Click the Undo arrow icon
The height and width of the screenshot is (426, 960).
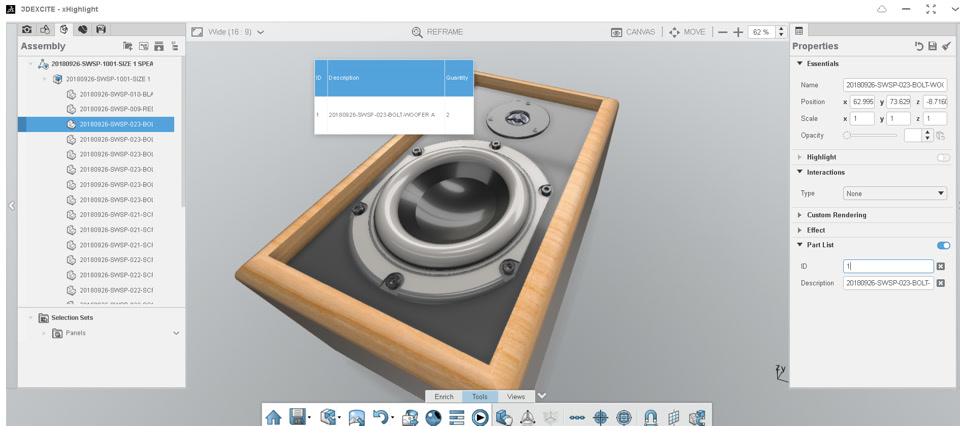(x=380, y=417)
